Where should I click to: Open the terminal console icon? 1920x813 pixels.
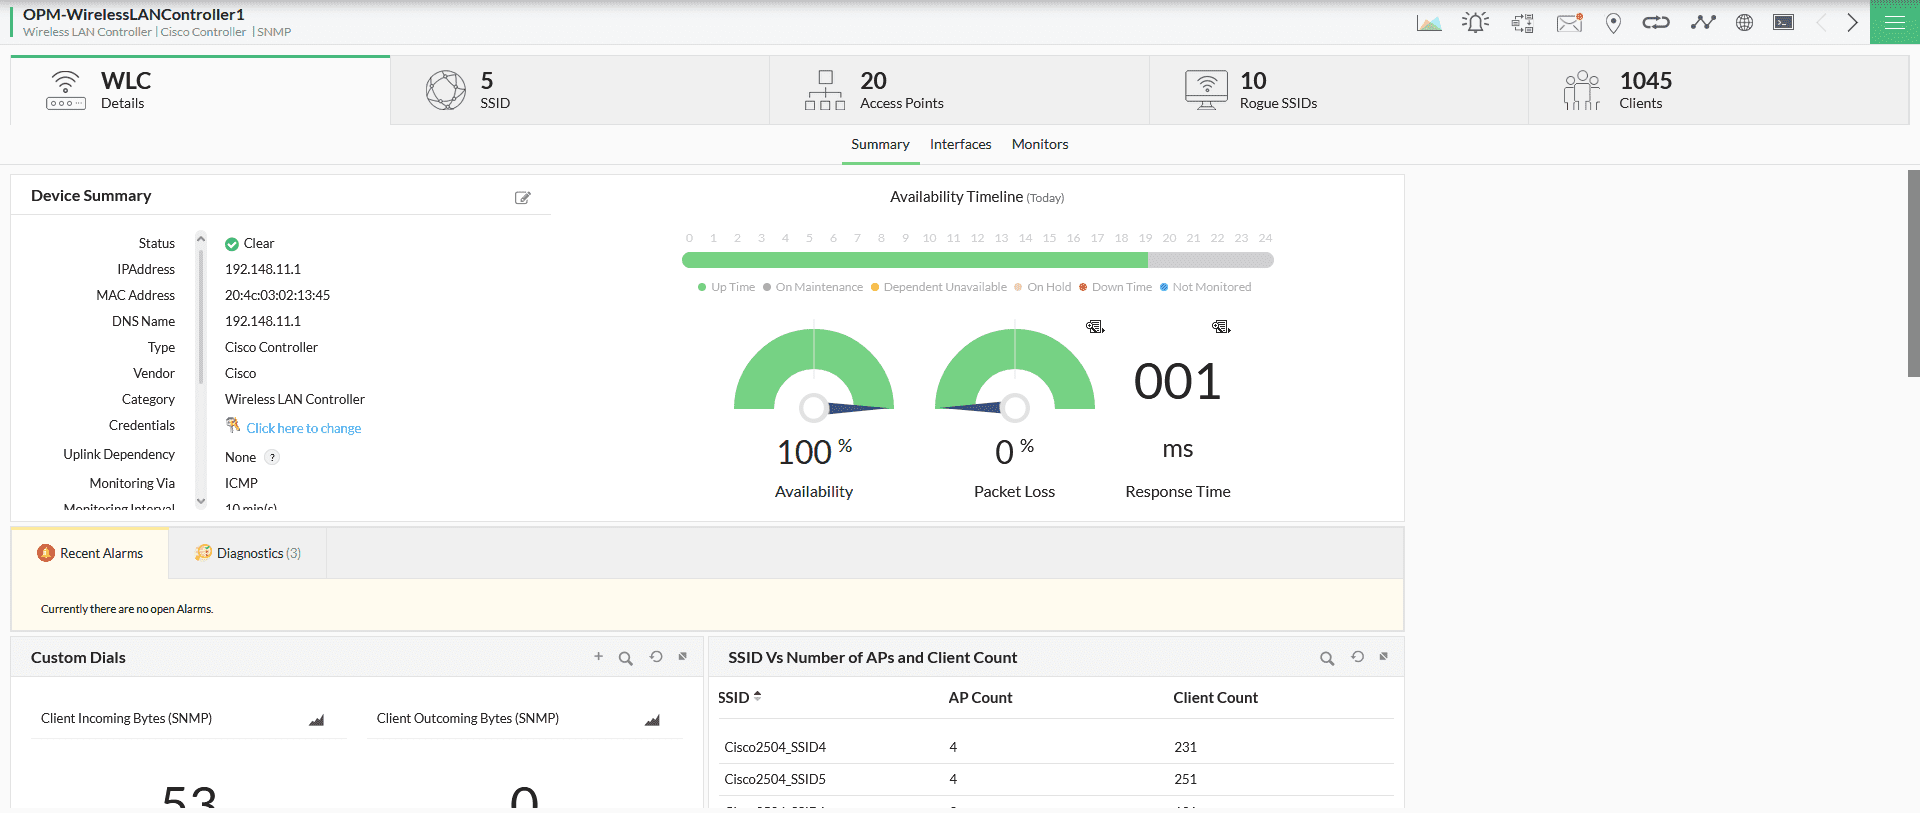1783,22
